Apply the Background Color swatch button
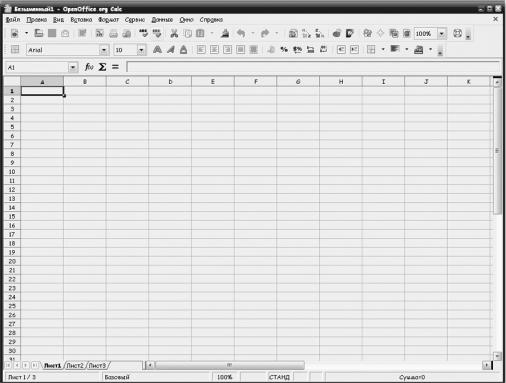Viewport: 506px width, 383px height. (x=395, y=50)
